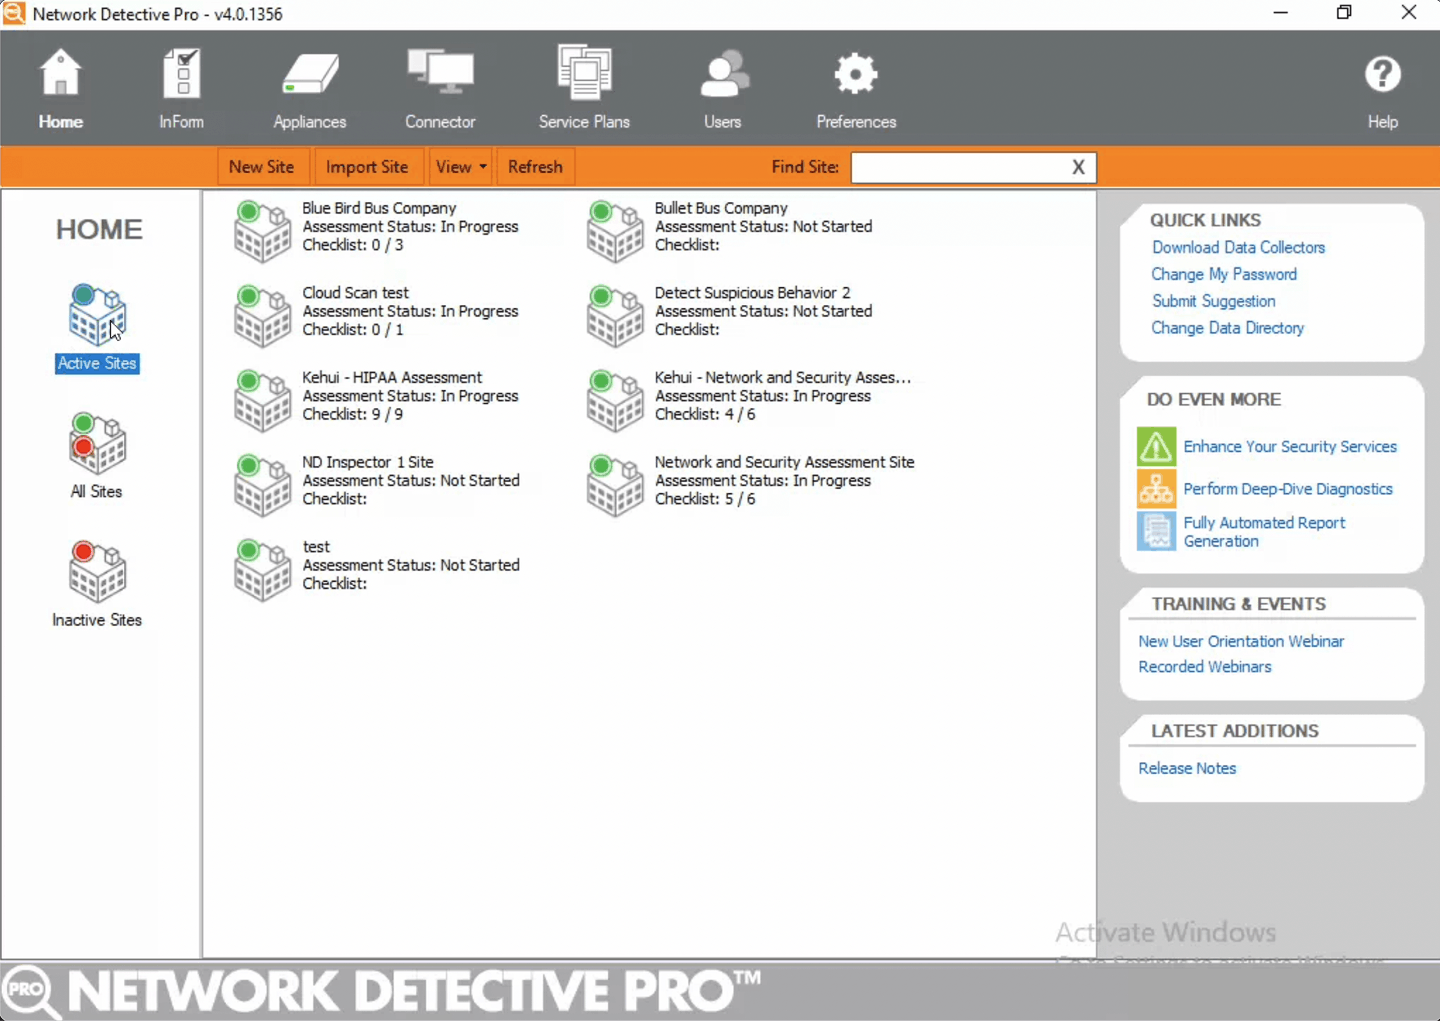Open the Home screen
1440x1021 pixels.
pyautogui.click(x=60, y=88)
